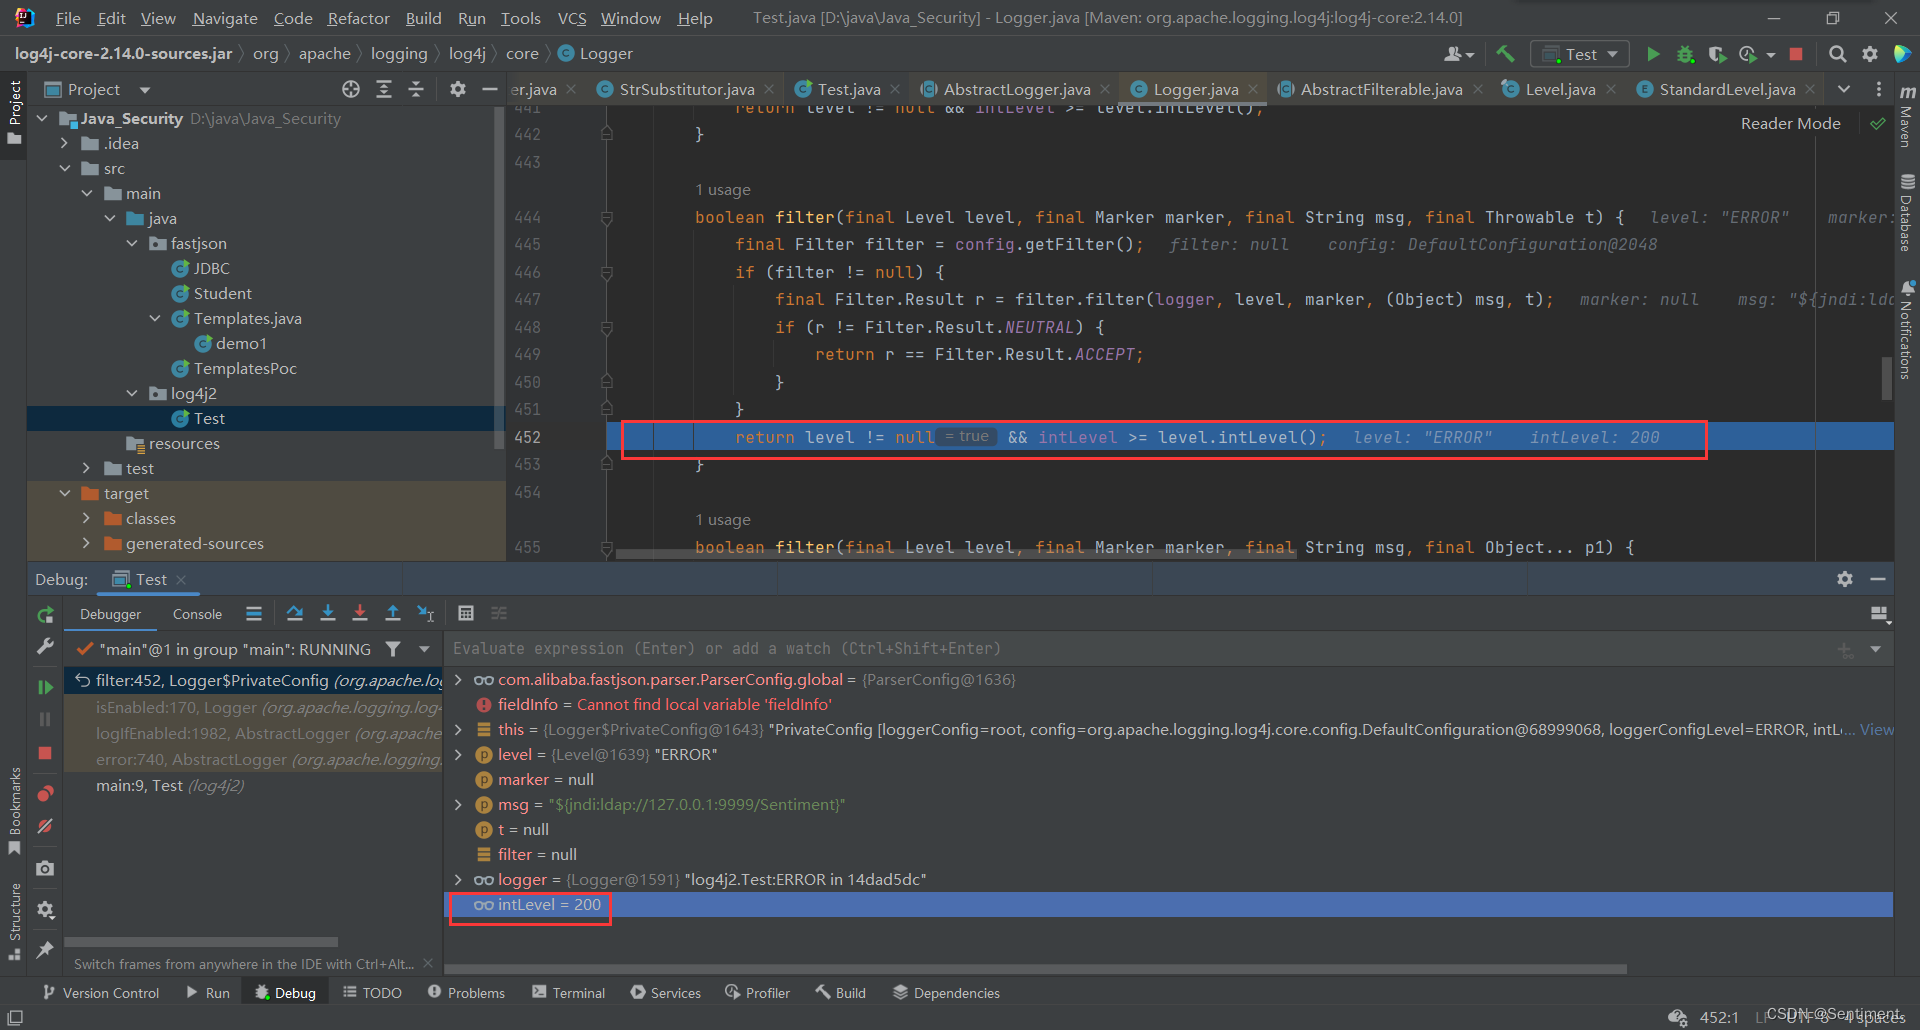Screen dimensions: 1920x1030
Task: Switch to StrSubstitutor.java tab
Action: pos(686,89)
